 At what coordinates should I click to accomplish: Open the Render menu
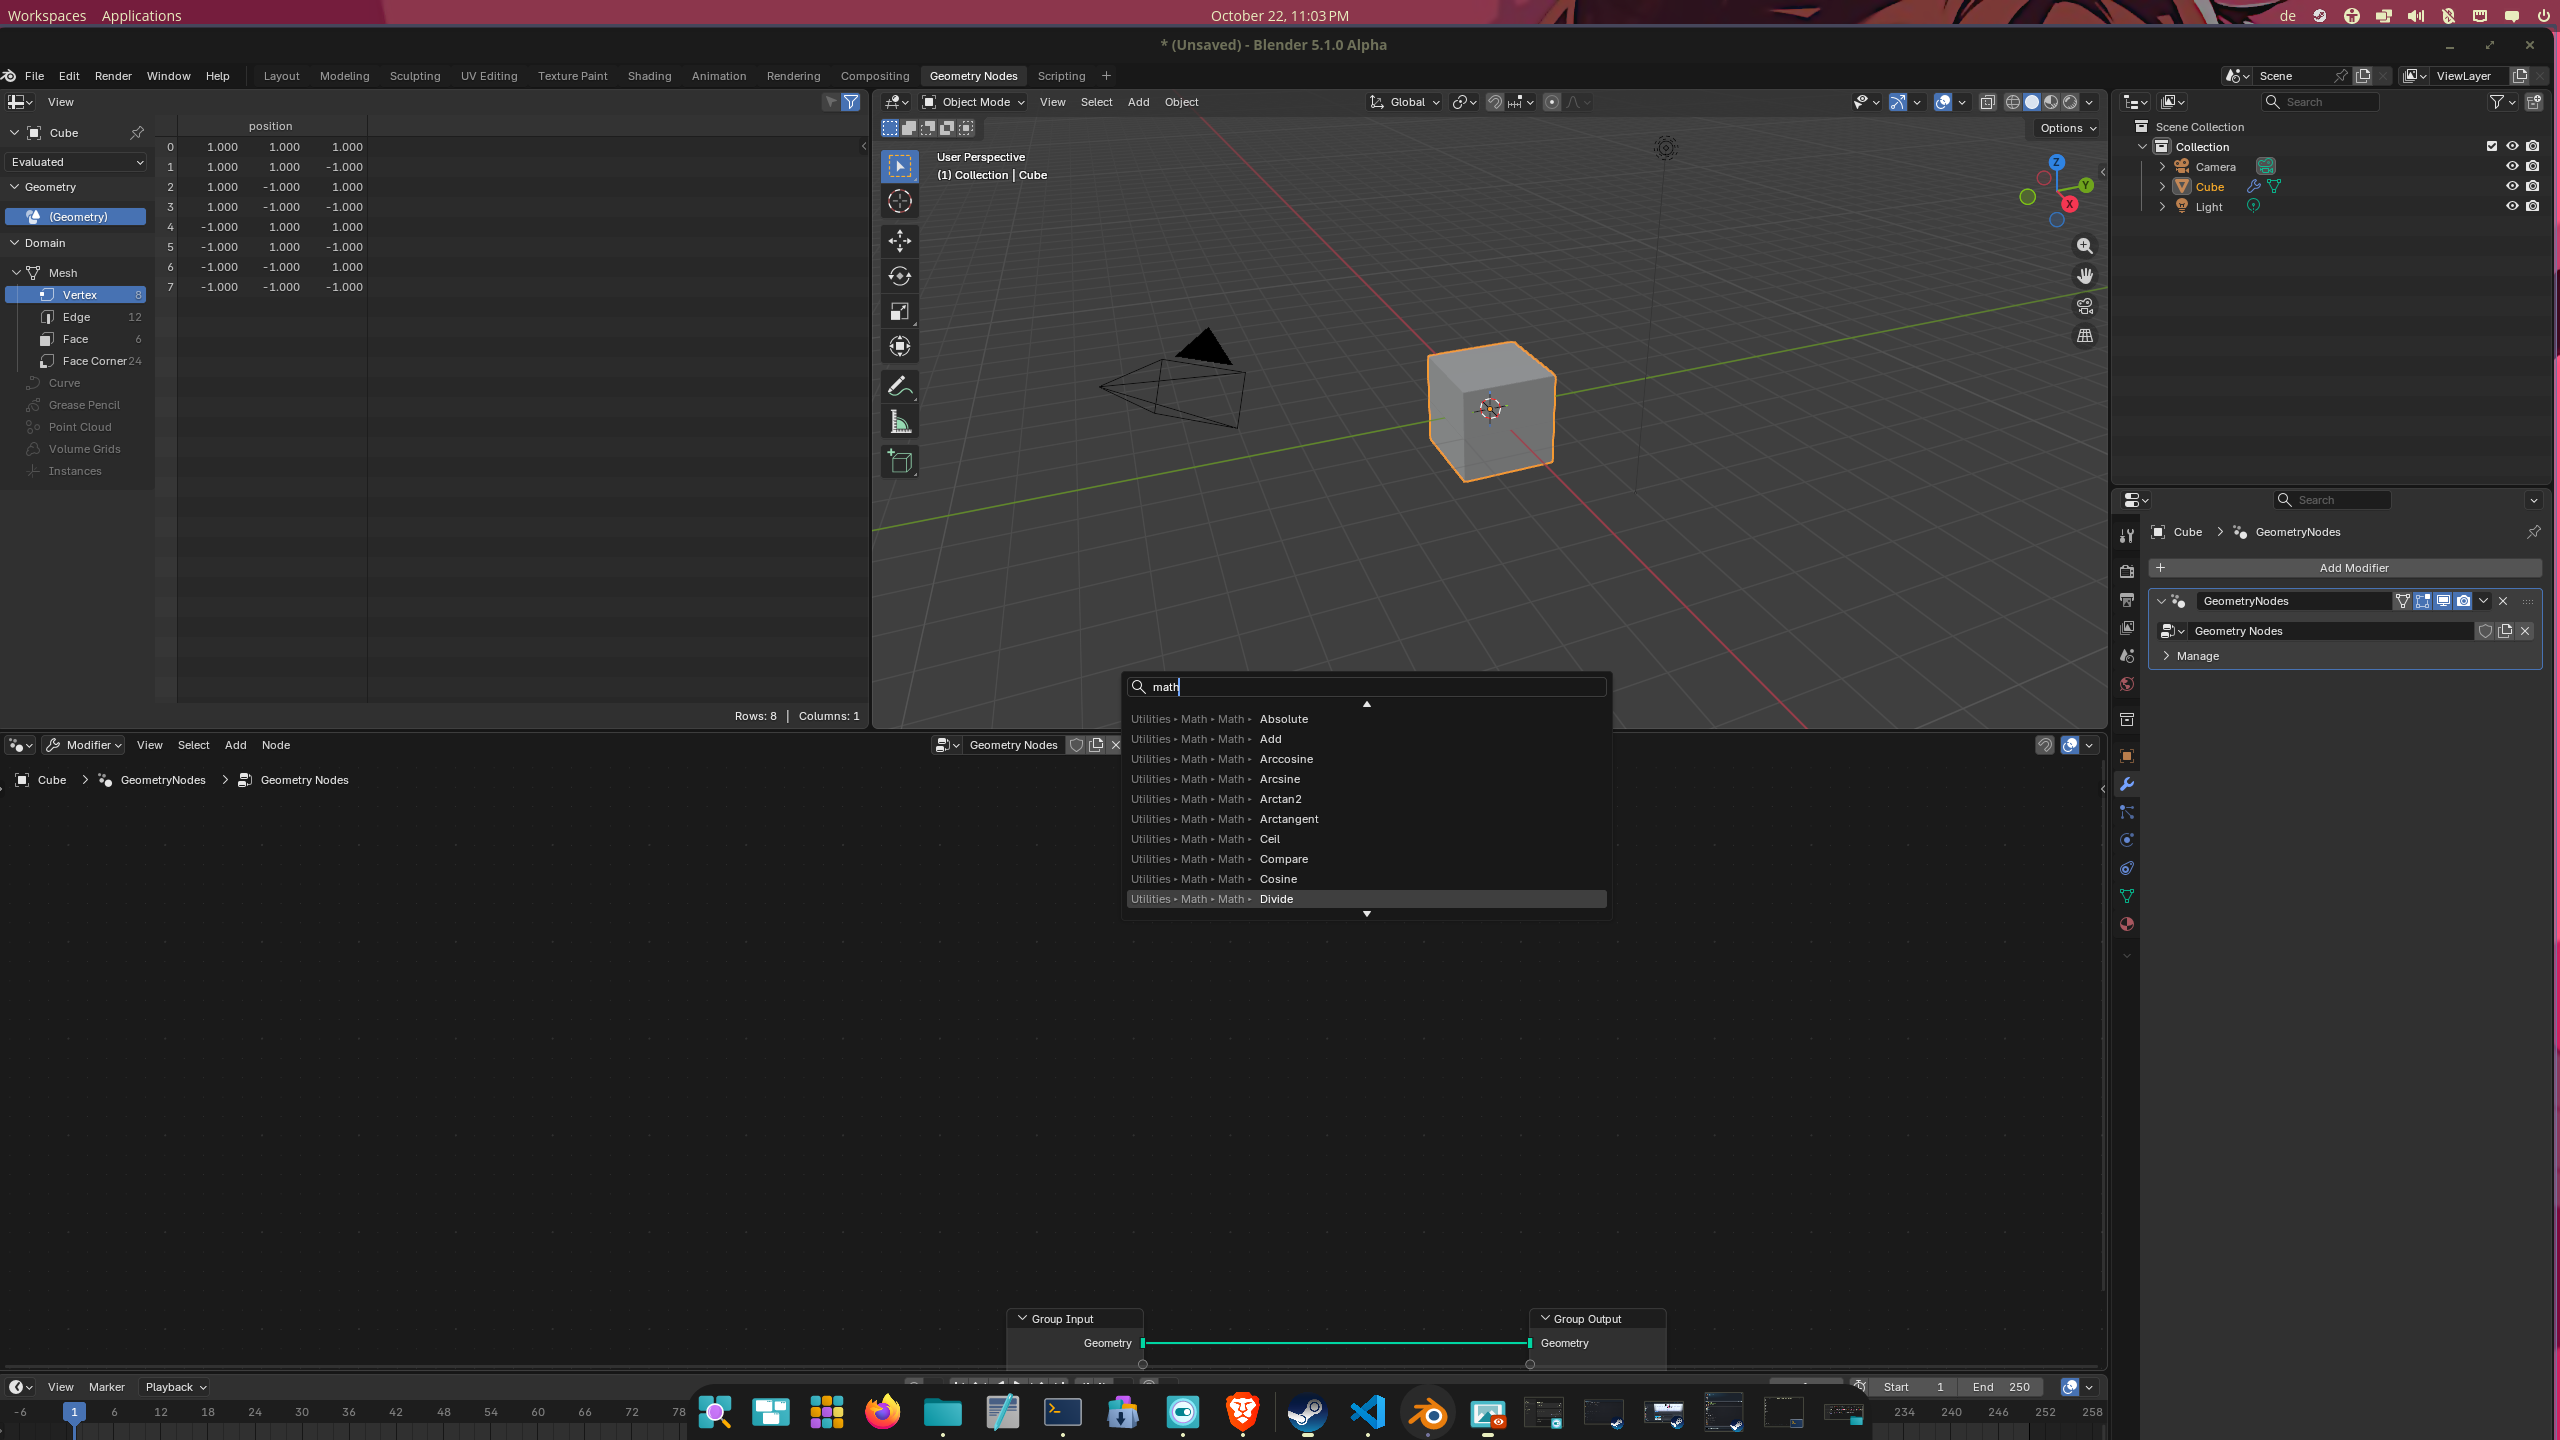[x=113, y=76]
